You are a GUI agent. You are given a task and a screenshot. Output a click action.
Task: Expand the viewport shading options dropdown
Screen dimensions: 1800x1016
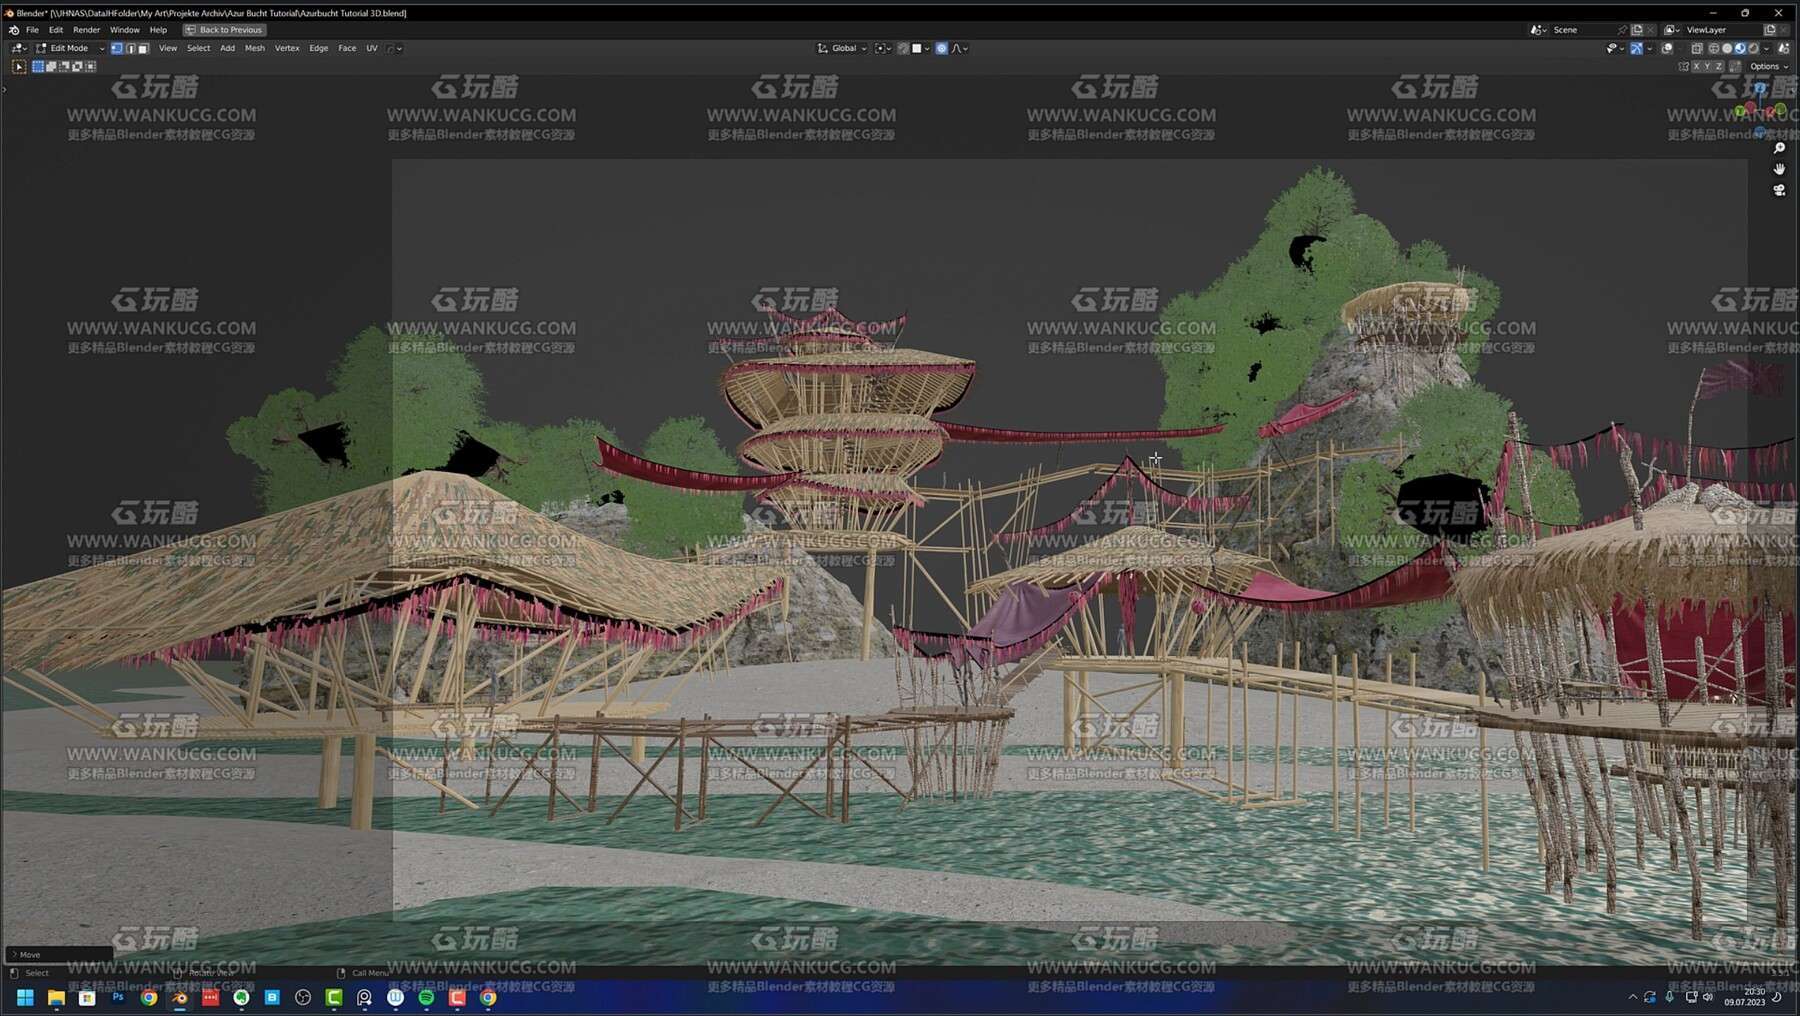[x=1766, y=48]
